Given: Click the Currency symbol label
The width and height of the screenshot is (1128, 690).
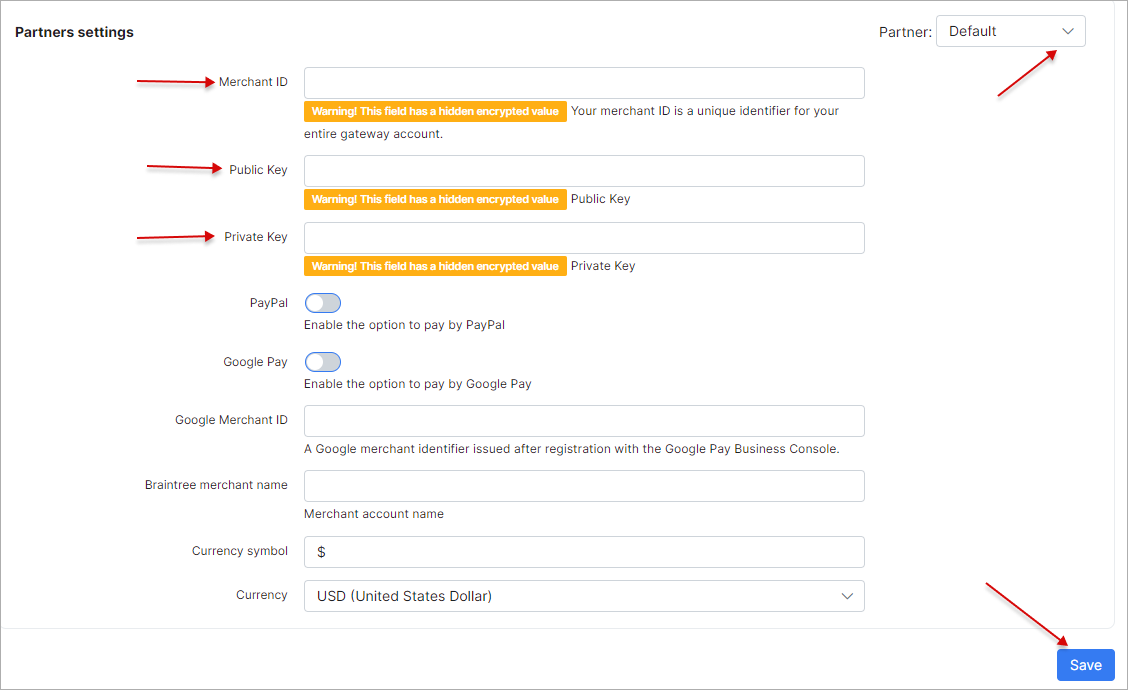Looking at the screenshot, I should coord(239,551).
